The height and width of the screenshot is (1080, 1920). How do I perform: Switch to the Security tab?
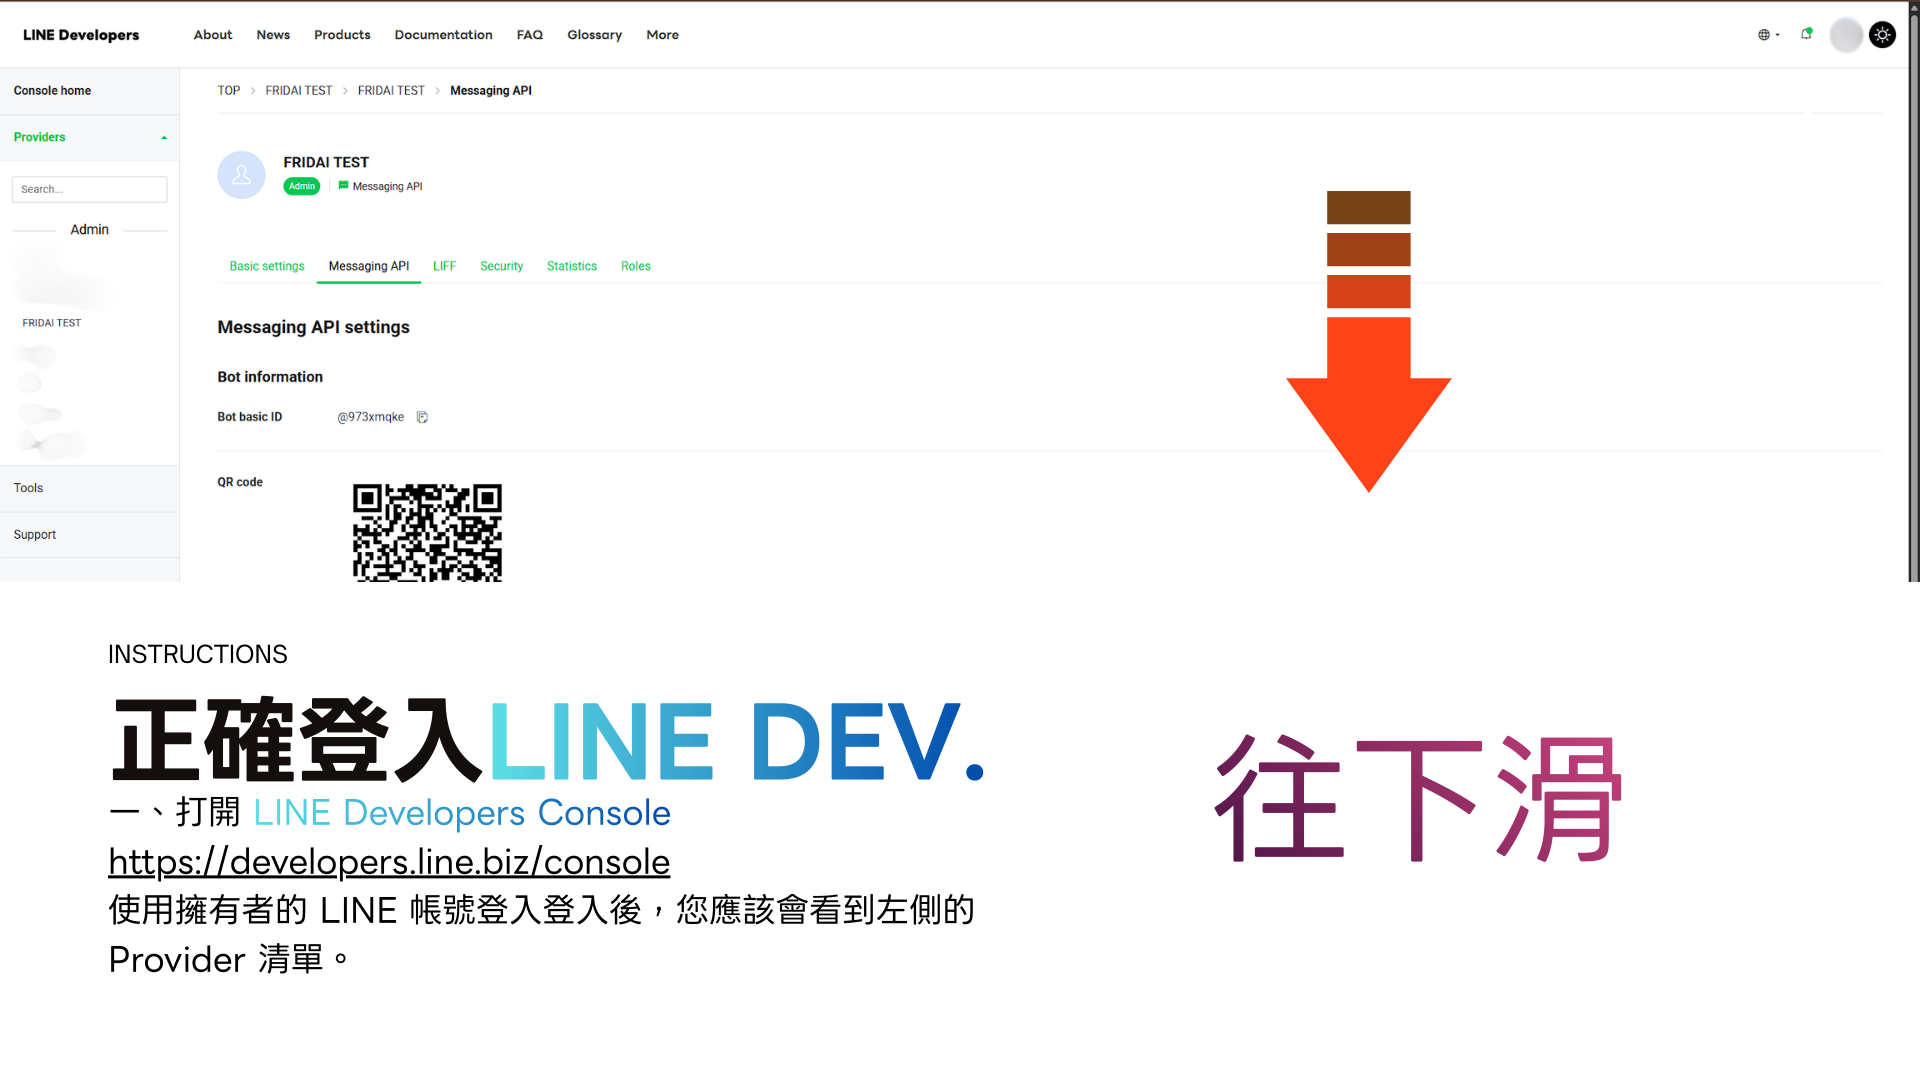tap(501, 266)
